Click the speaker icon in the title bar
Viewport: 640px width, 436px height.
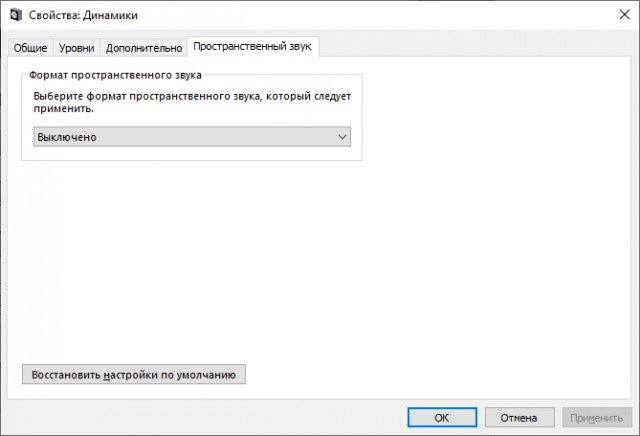coord(15,15)
